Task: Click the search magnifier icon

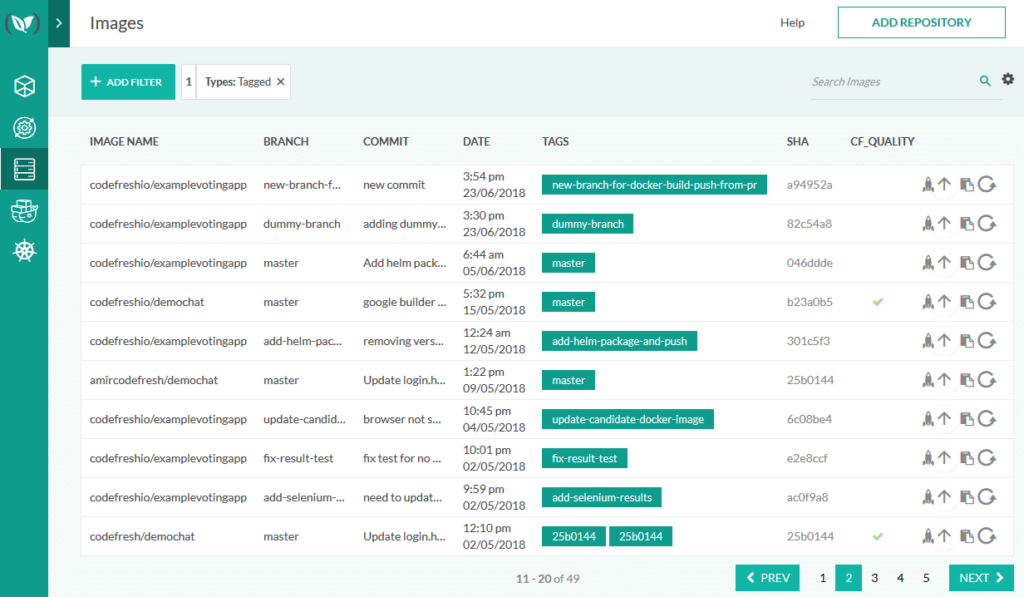Action: (x=985, y=79)
